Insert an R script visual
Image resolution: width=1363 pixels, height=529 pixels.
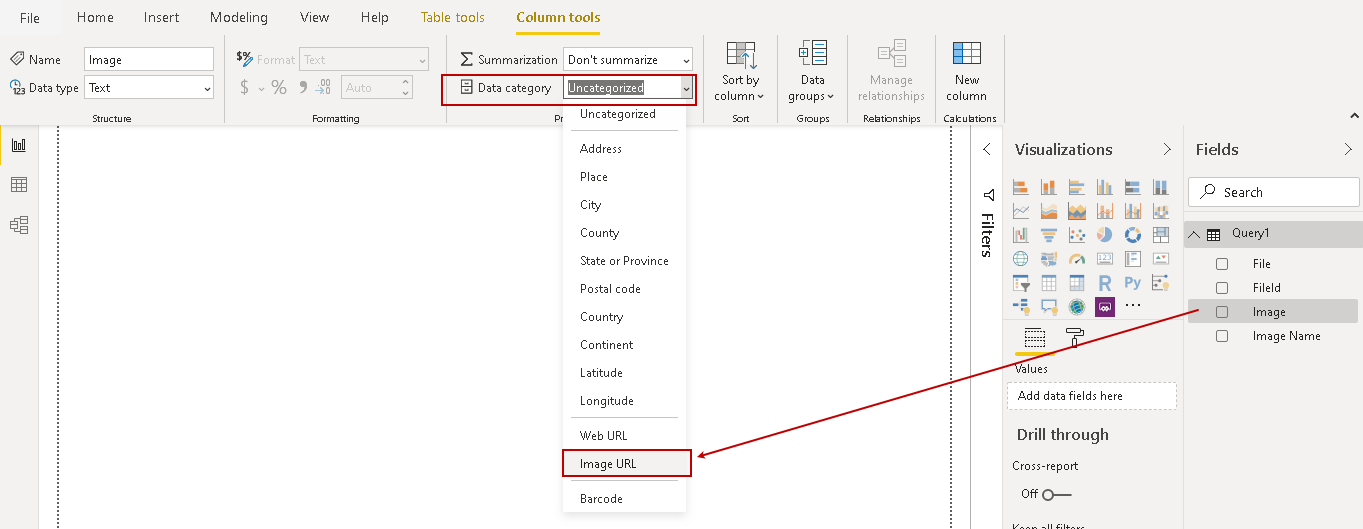coord(1105,283)
